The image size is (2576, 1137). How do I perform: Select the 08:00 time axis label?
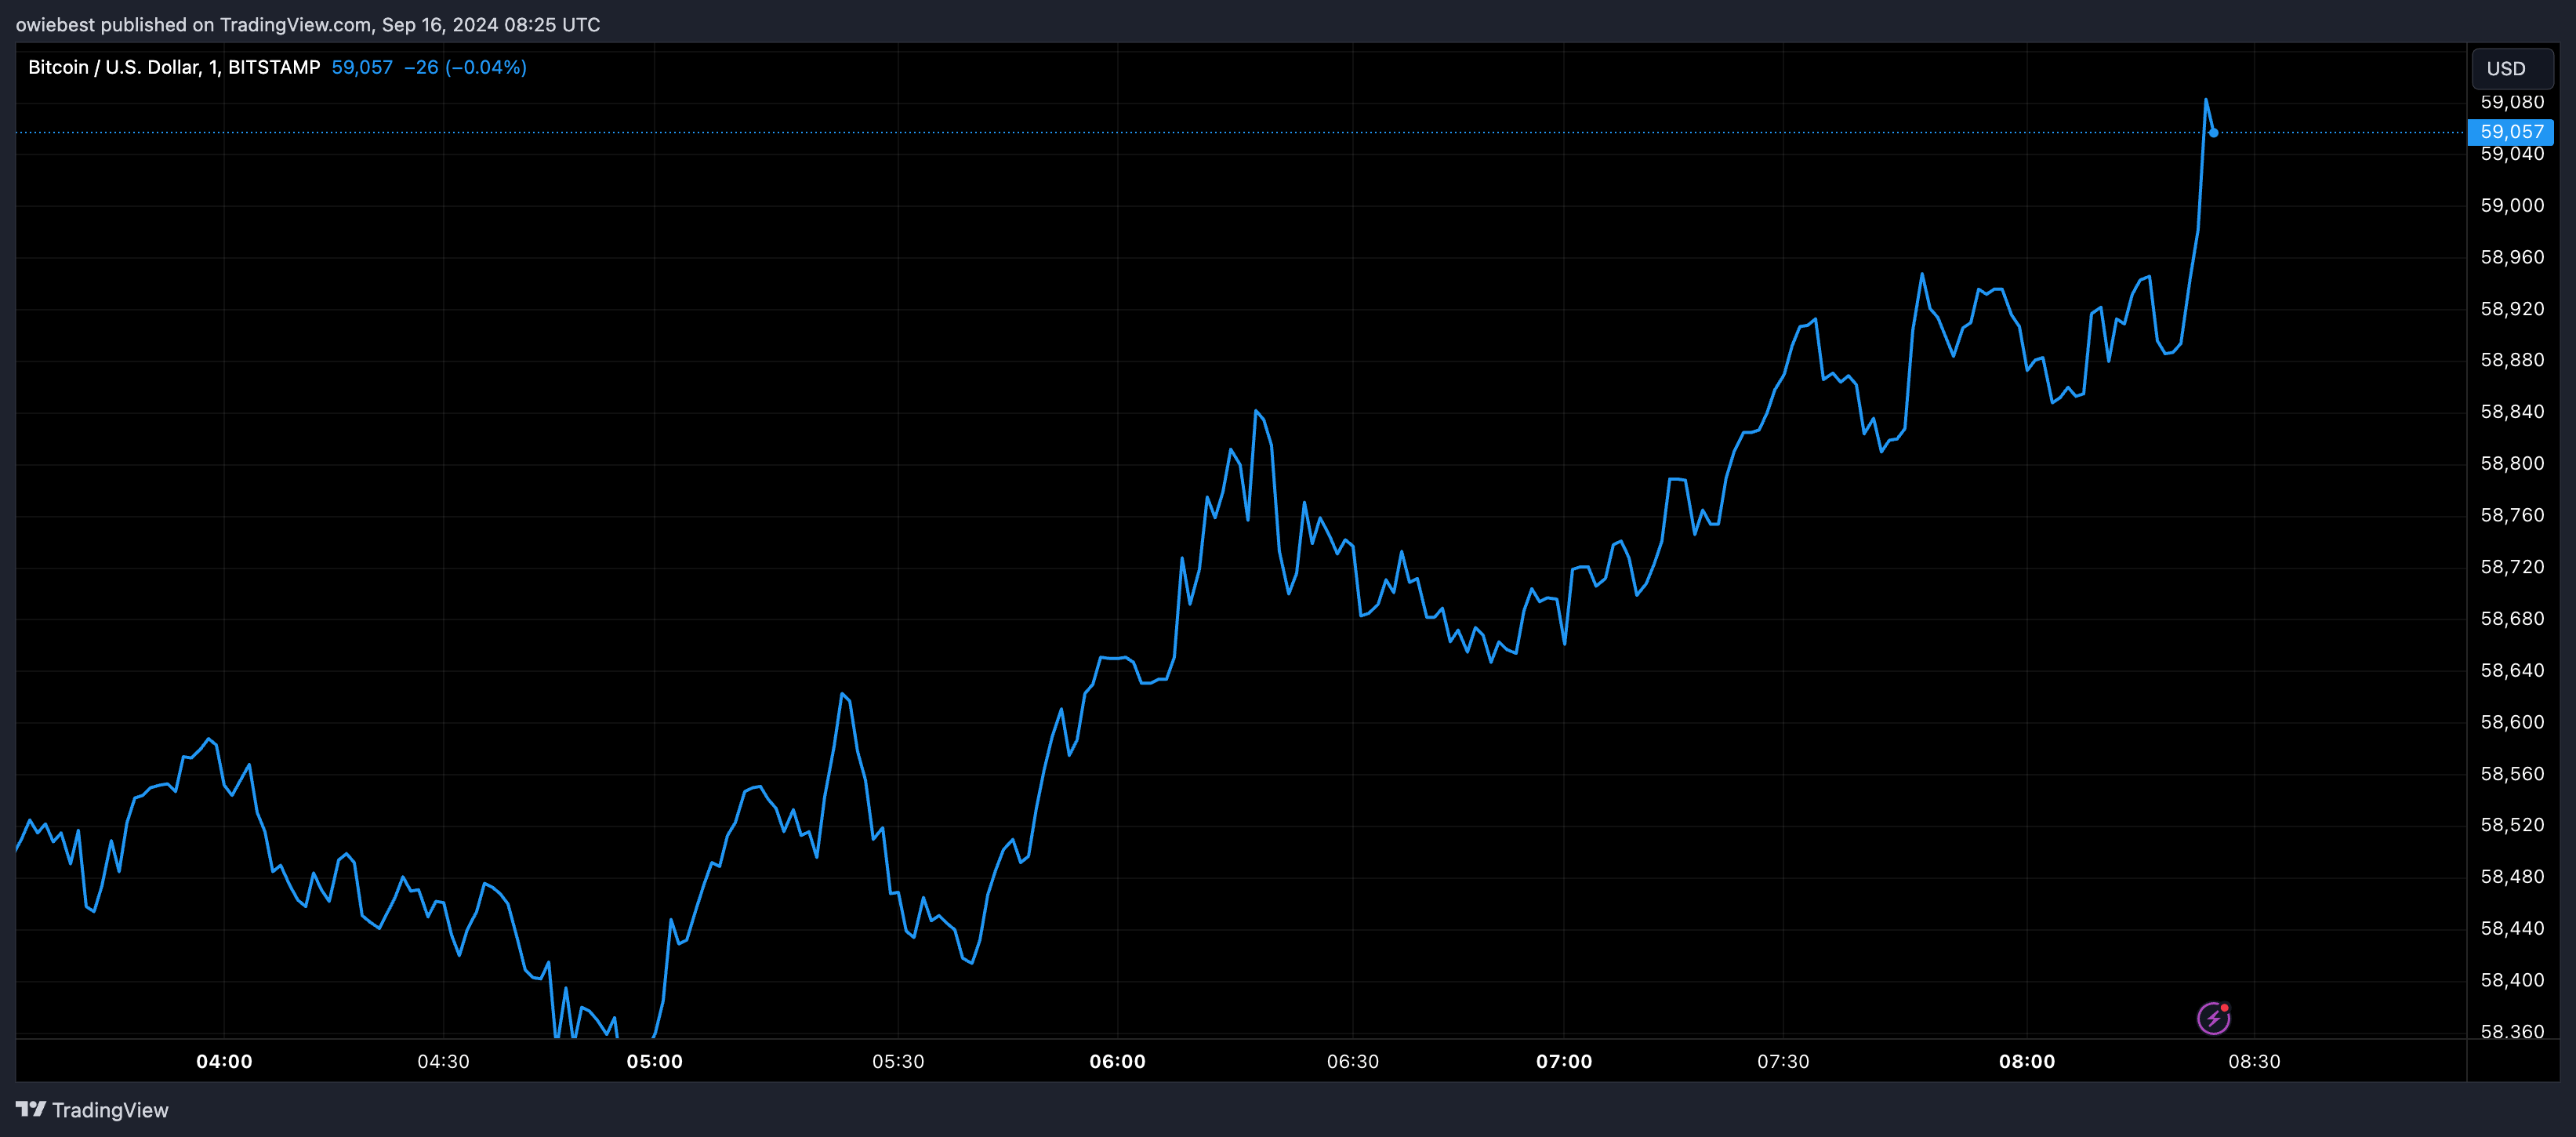click(2027, 1061)
